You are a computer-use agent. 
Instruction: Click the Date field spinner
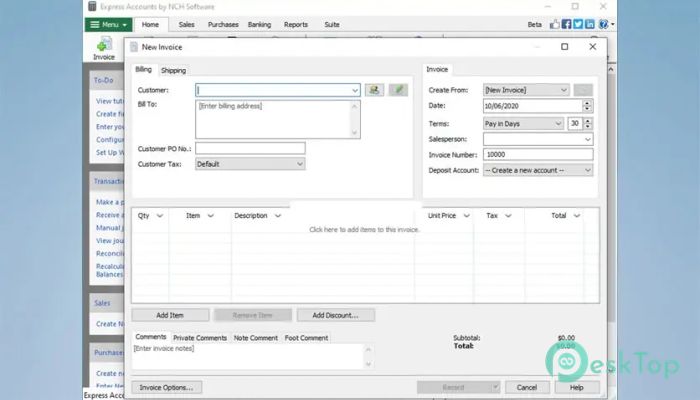[x=588, y=106]
